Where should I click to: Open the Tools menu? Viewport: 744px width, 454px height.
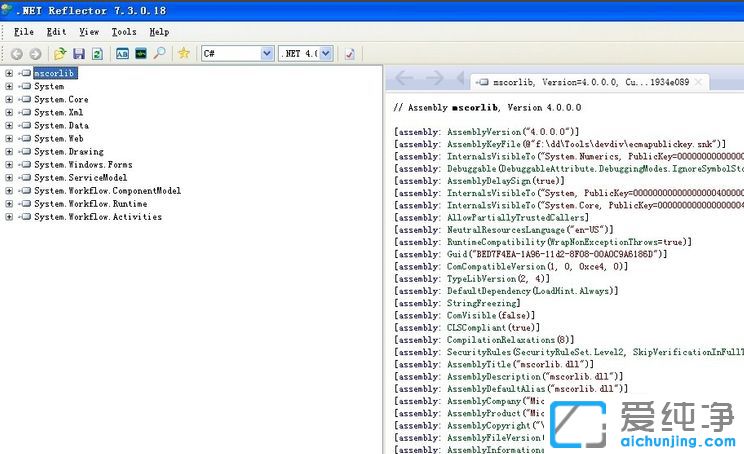[124, 32]
